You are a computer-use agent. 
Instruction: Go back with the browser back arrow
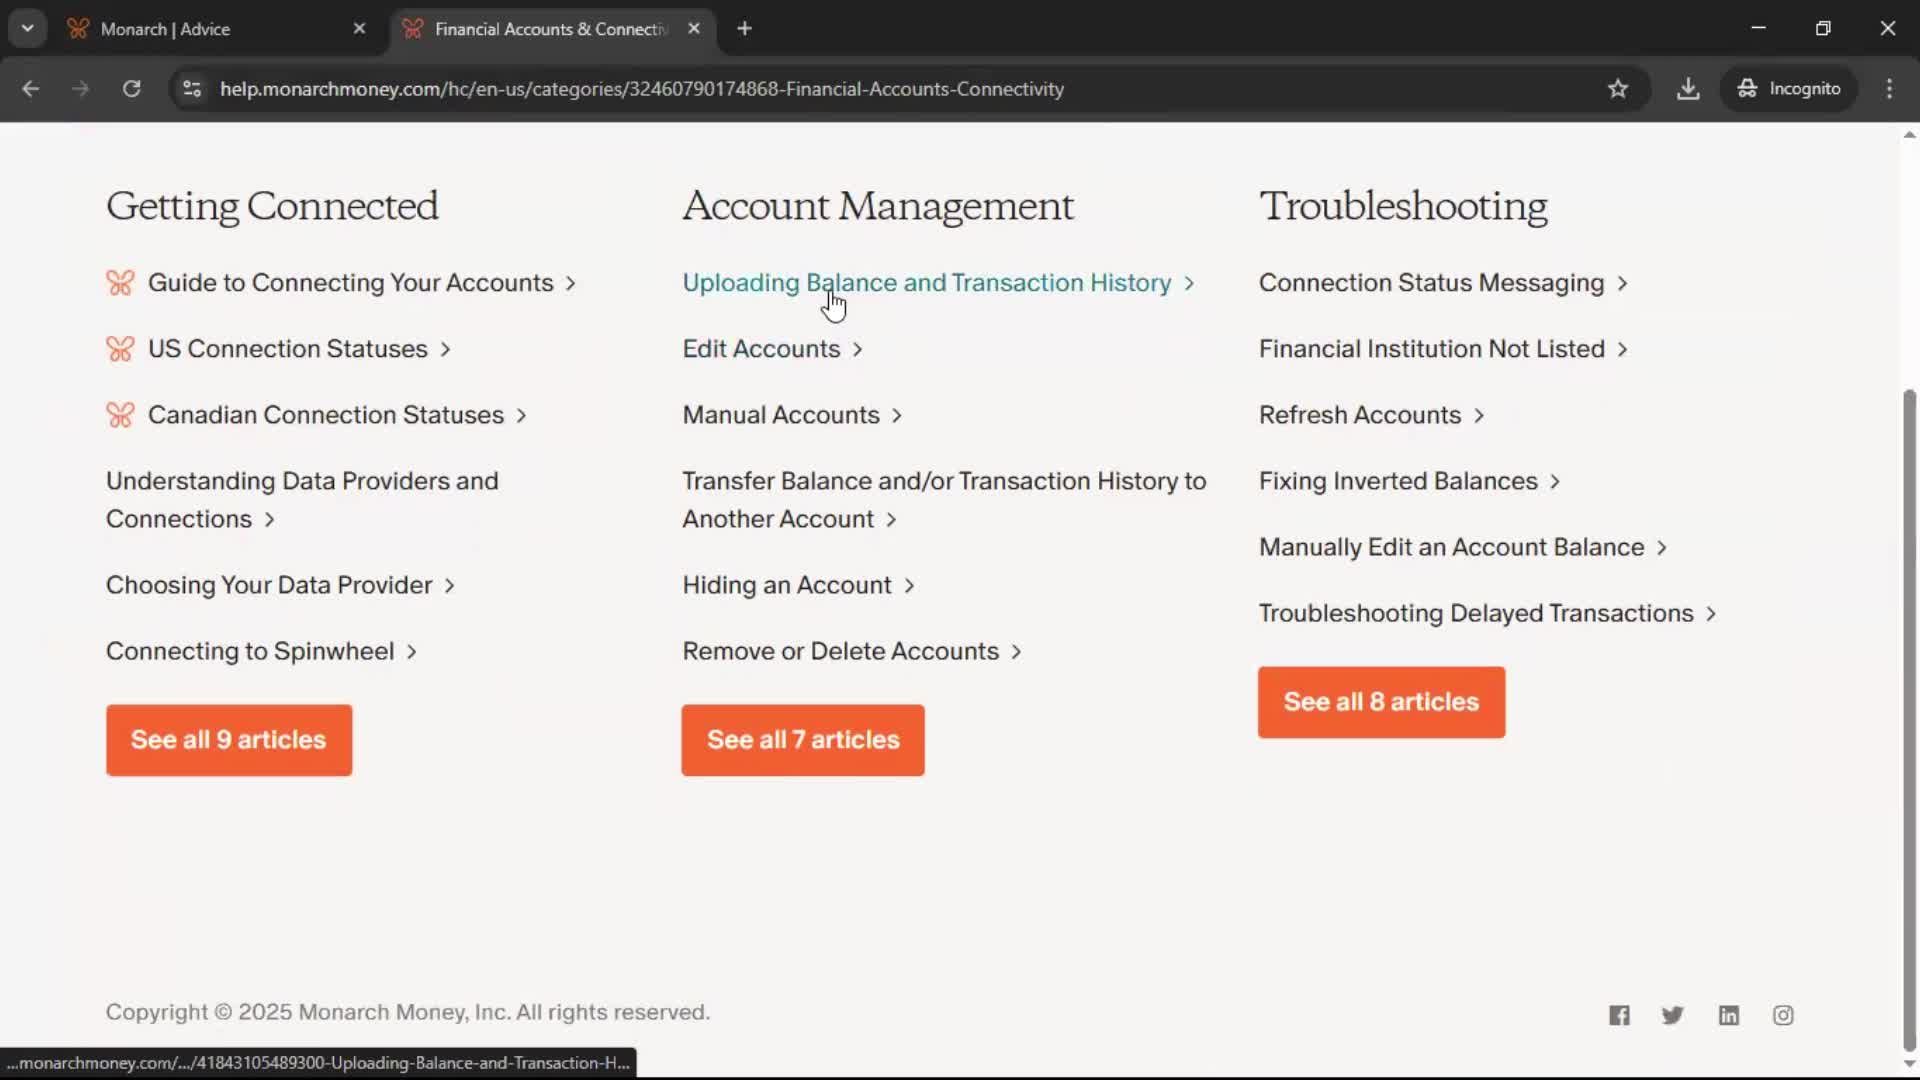[x=31, y=89]
